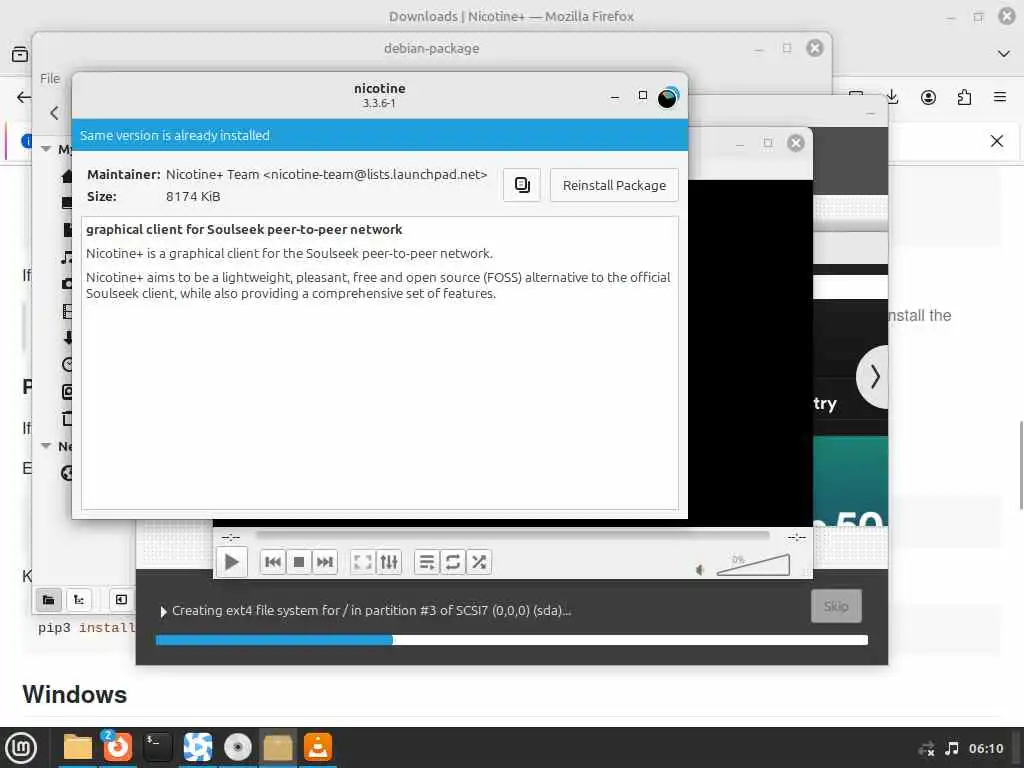Copy package details using the copy icon
Viewport: 1024px width, 768px height.
[522, 185]
